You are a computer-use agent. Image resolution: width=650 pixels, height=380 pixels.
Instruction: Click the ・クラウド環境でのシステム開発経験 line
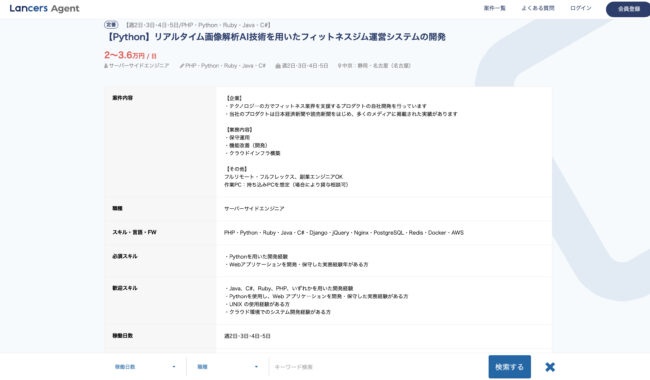pos(277,312)
